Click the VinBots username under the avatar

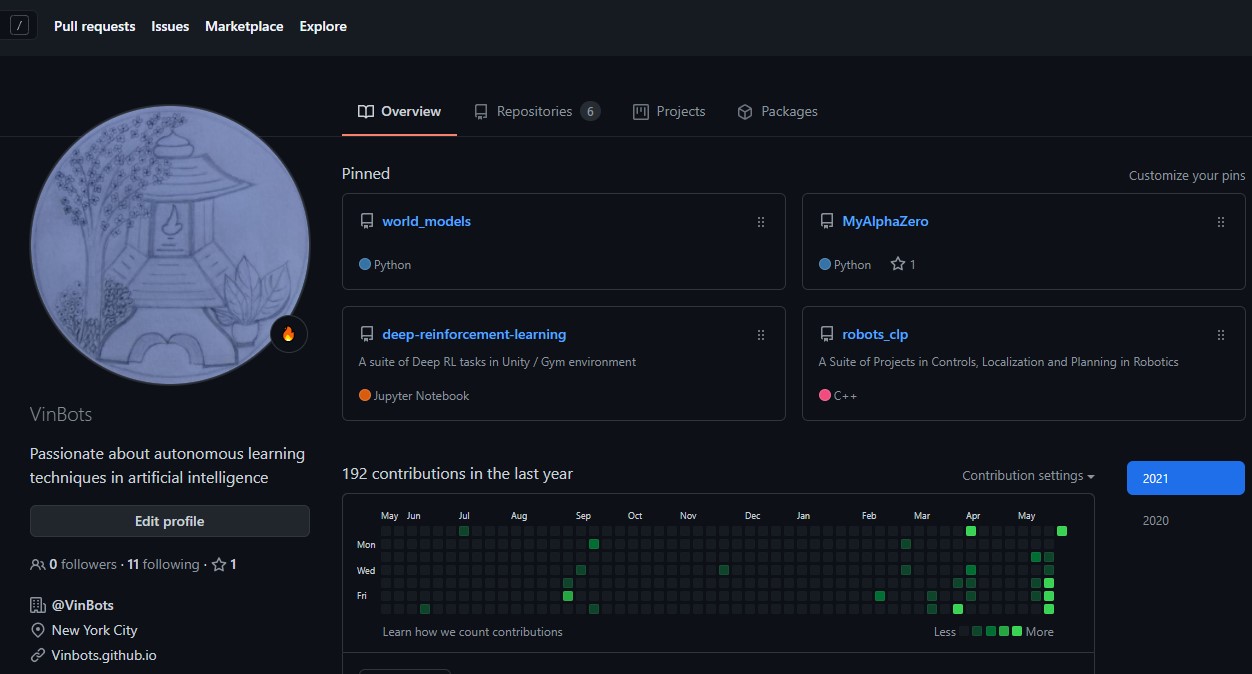pyautogui.click(x=61, y=414)
